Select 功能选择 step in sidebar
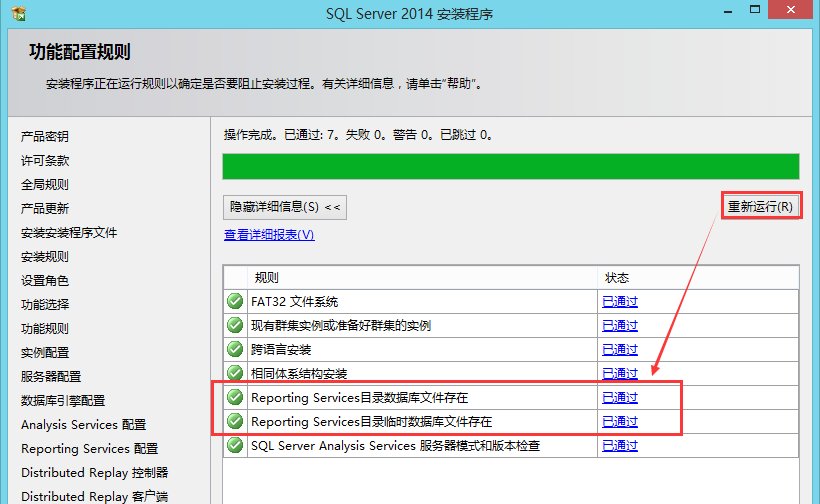Image resolution: width=820 pixels, height=504 pixels. coord(45,305)
